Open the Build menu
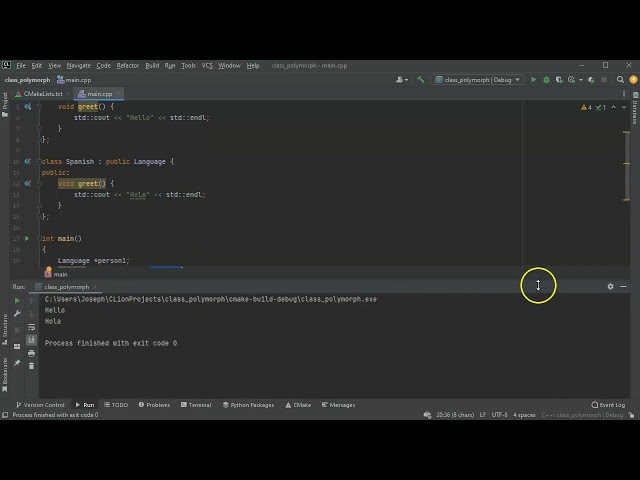 [152, 65]
